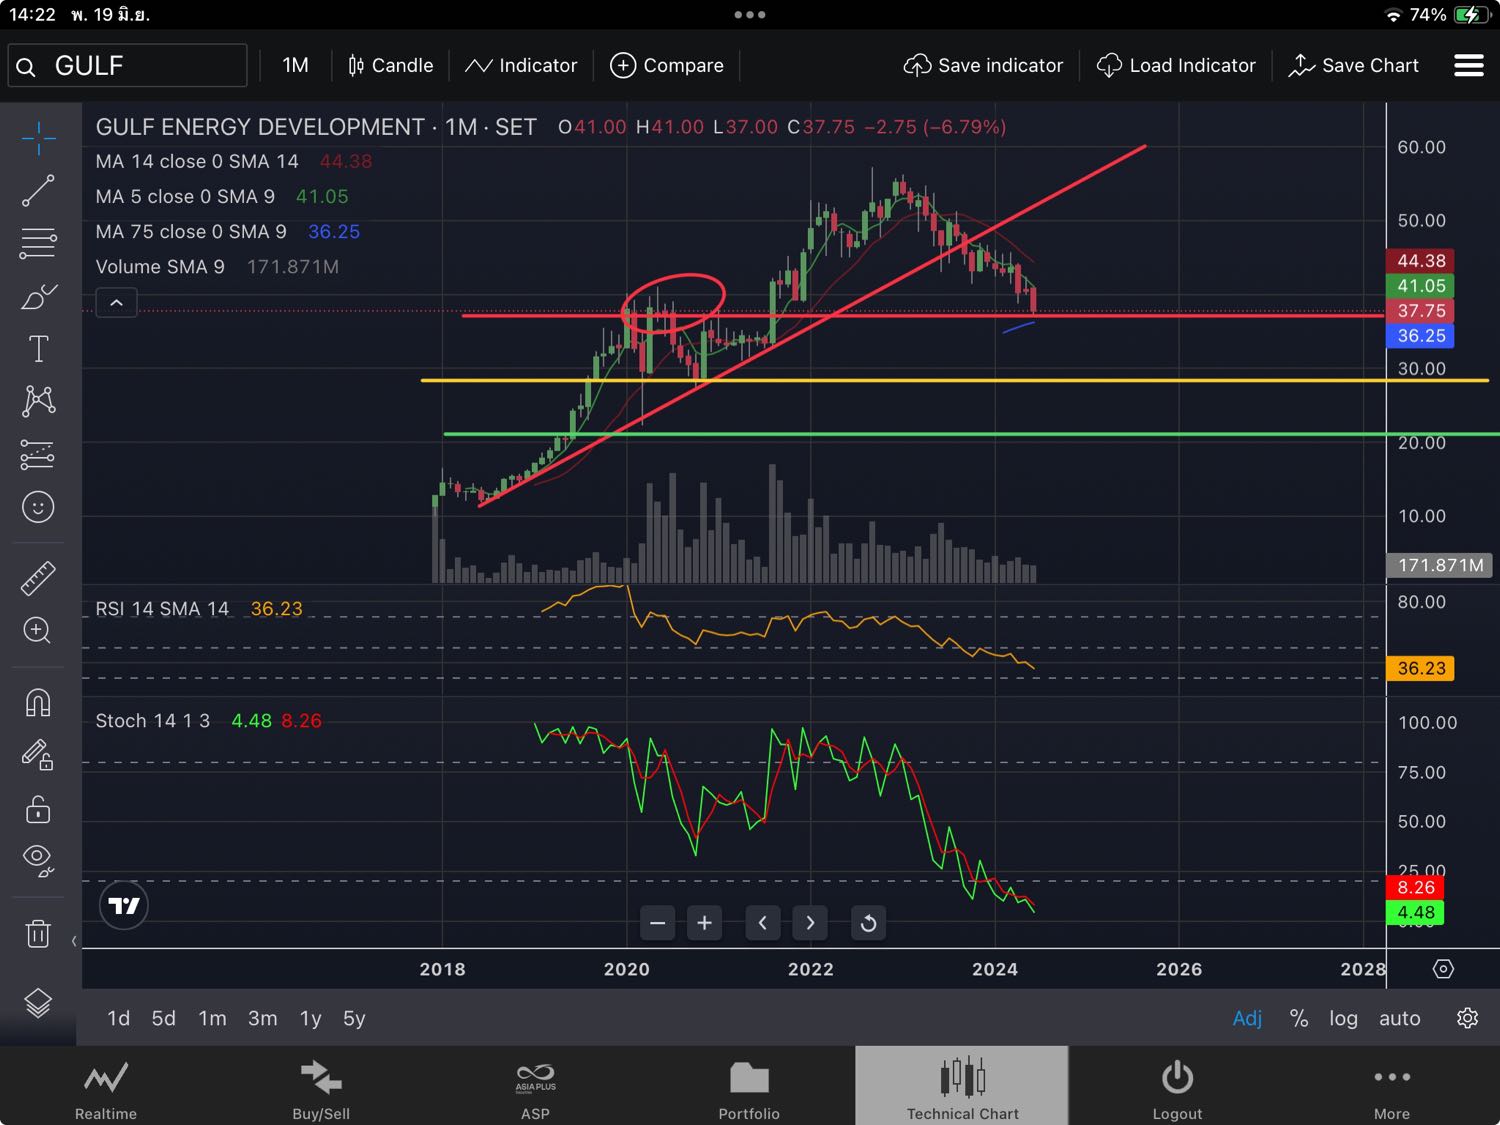Click the RSI 14 SMA 14 legend
The width and height of the screenshot is (1500, 1125).
(x=199, y=608)
